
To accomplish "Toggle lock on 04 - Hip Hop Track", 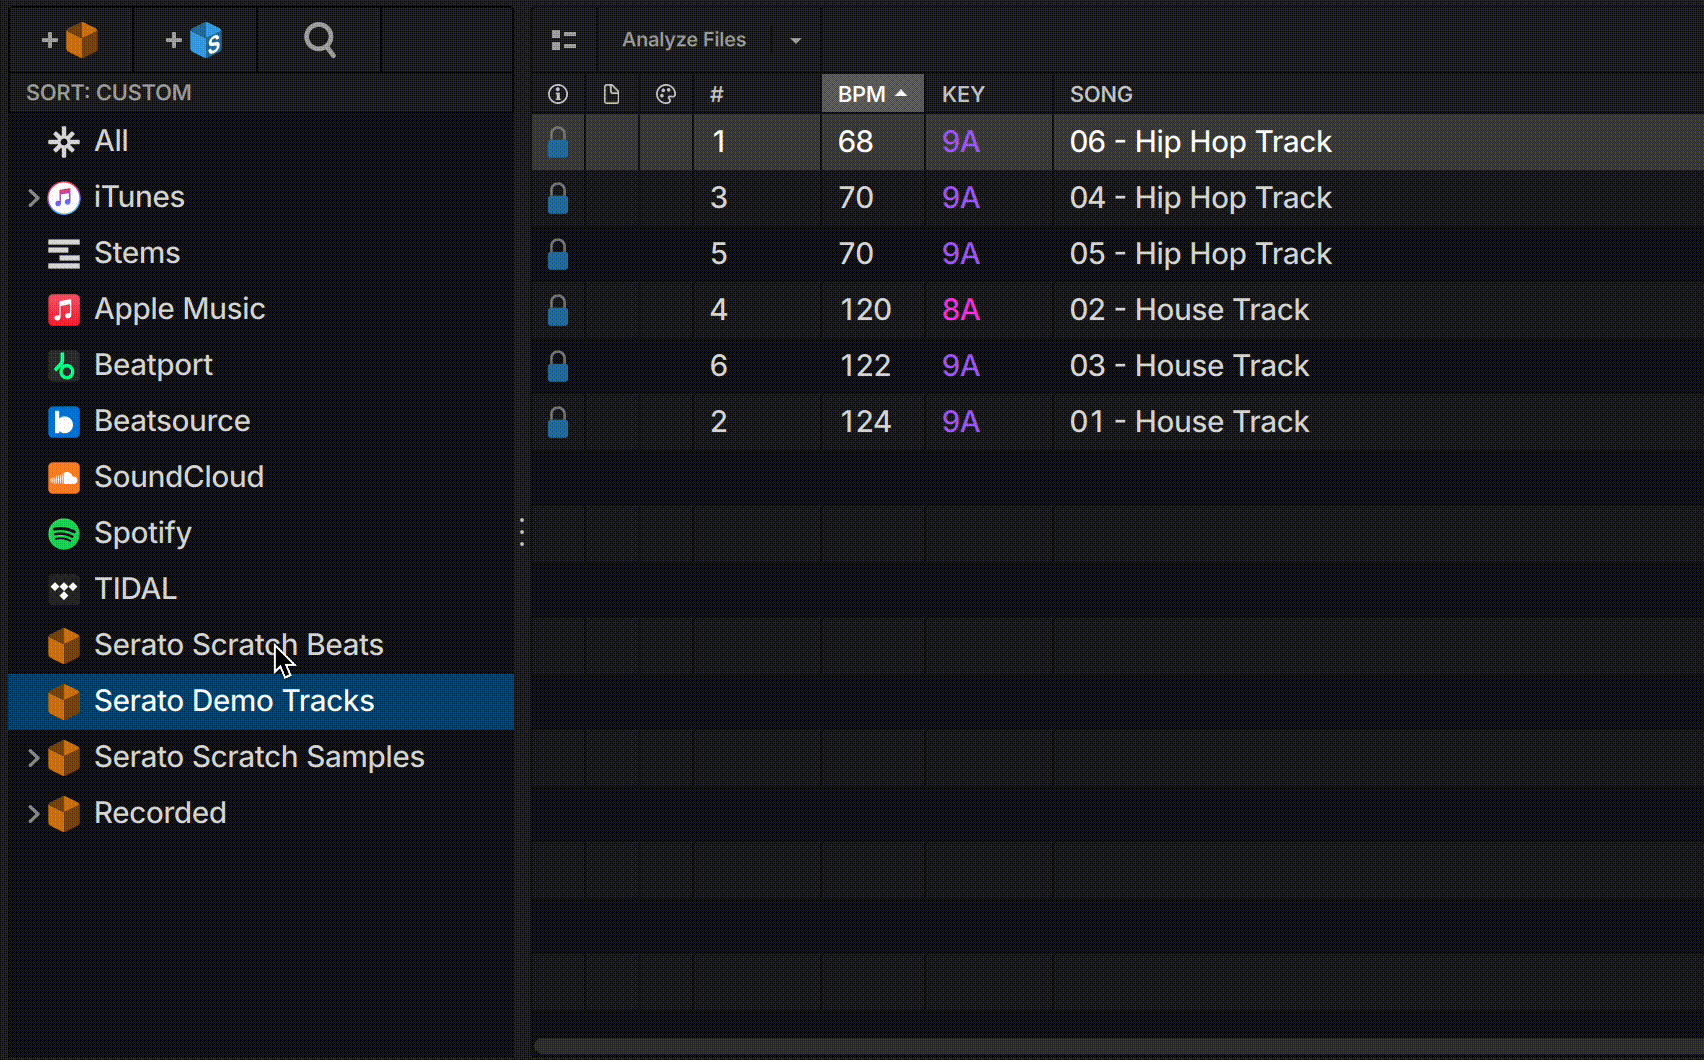I will pyautogui.click(x=558, y=198).
